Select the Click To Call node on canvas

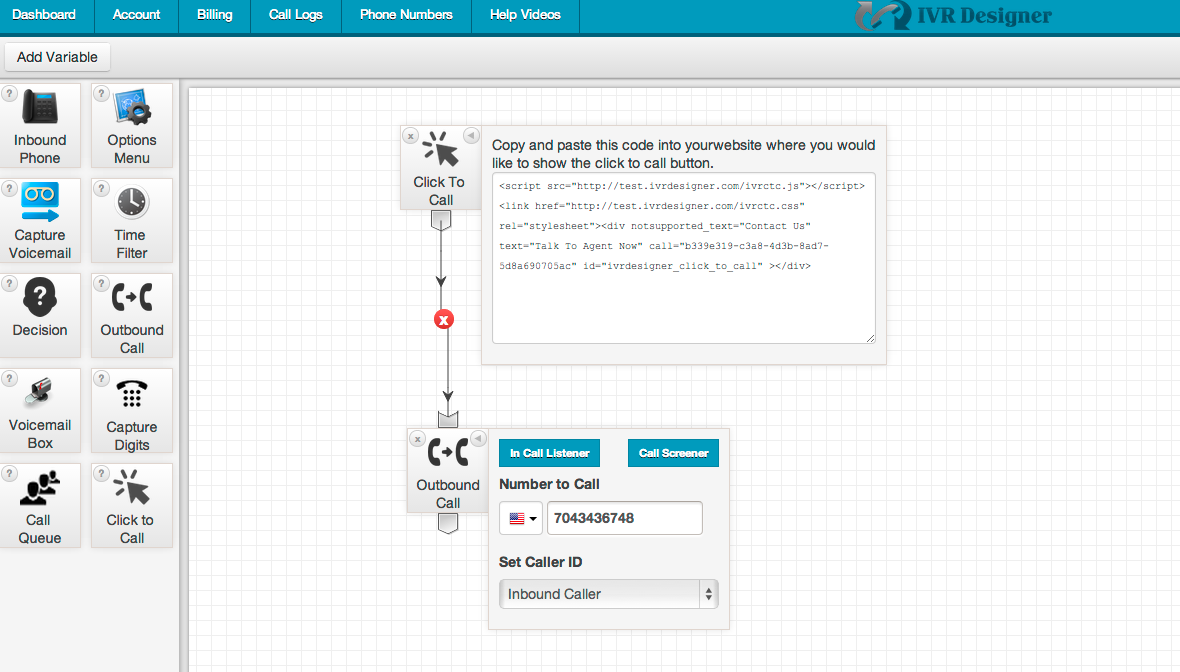point(440,168)
